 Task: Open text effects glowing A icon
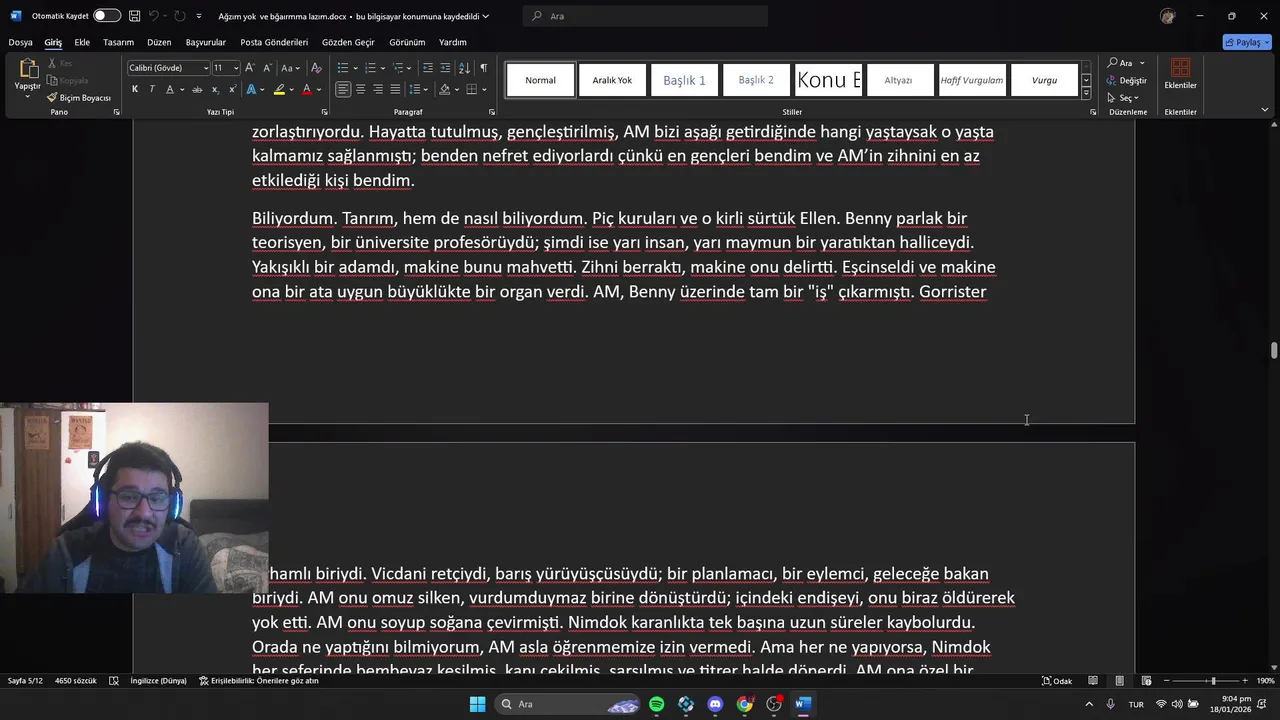pos(250,90)
